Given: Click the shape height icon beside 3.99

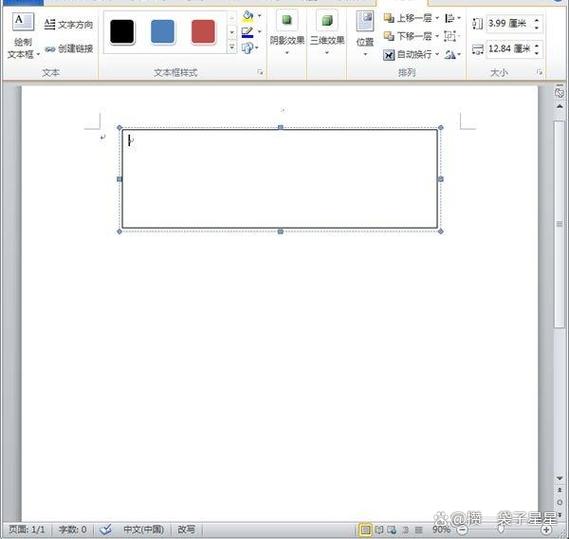Looking at the screenshot, I should click(x=478, y=24).
